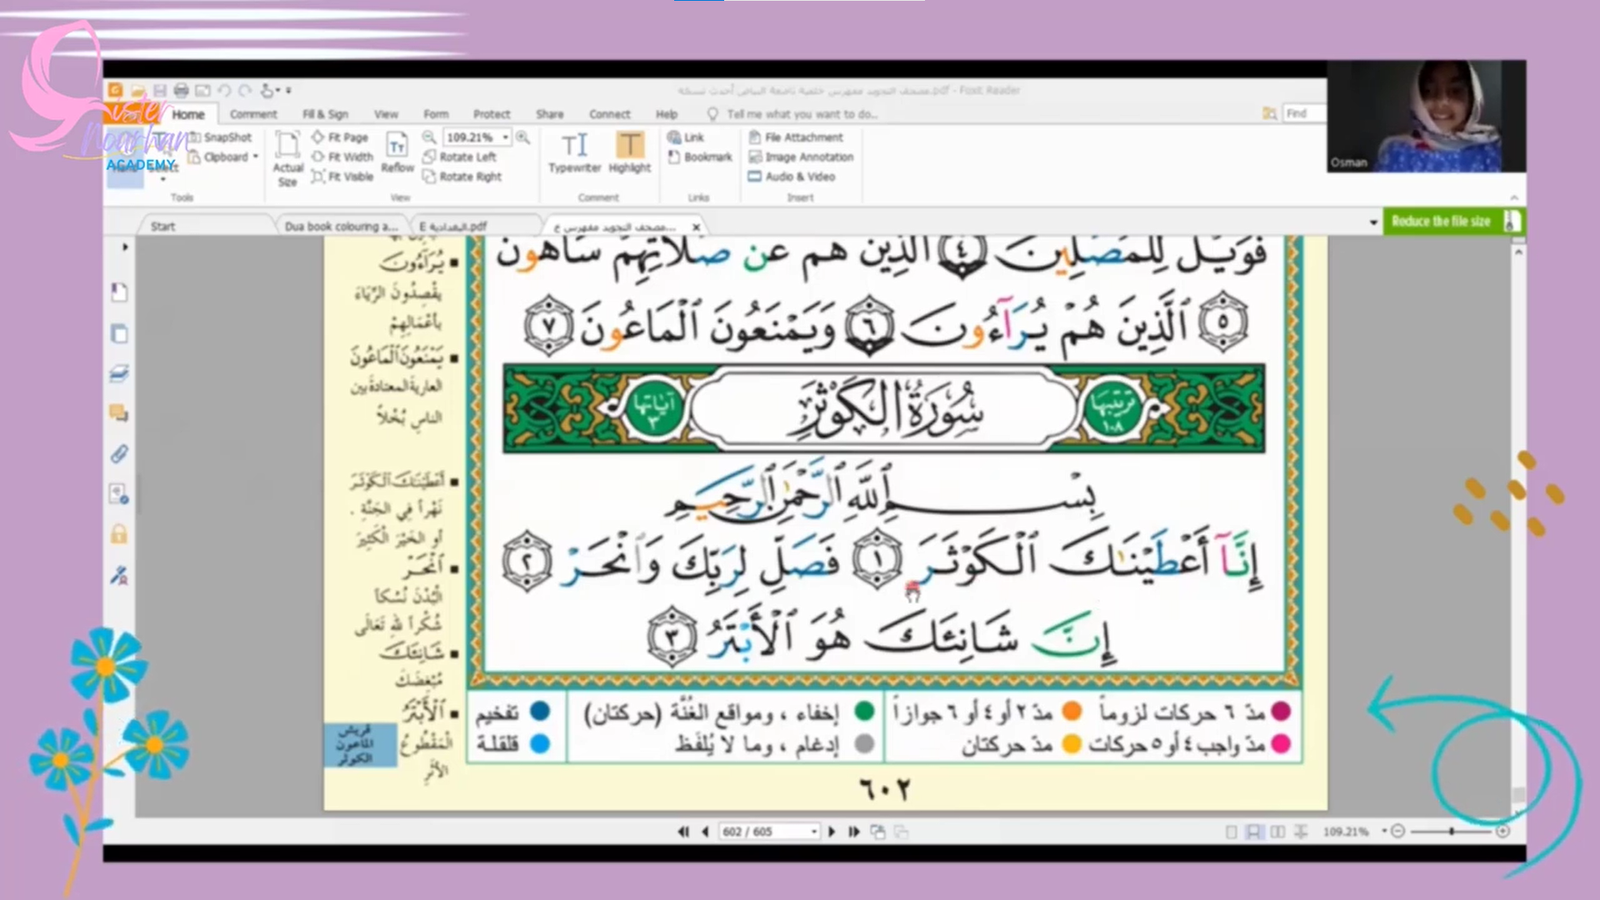
Task: Open the Layers panel in left sidebar
Action: (119, 374)
